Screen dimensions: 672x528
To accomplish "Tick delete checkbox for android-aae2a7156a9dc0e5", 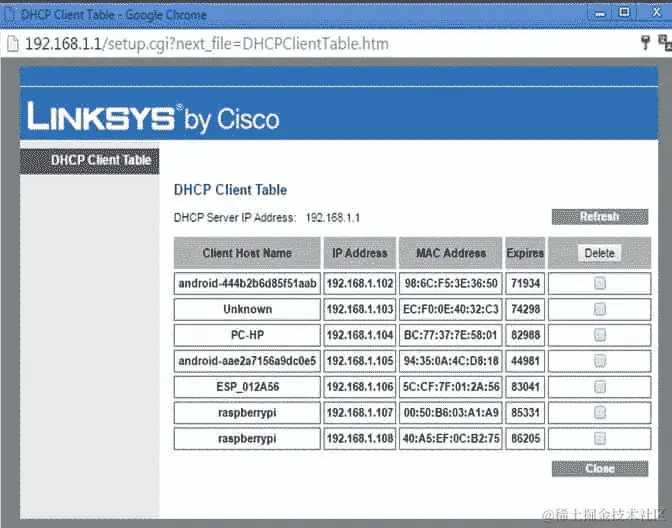I will (x=600, y=361).
